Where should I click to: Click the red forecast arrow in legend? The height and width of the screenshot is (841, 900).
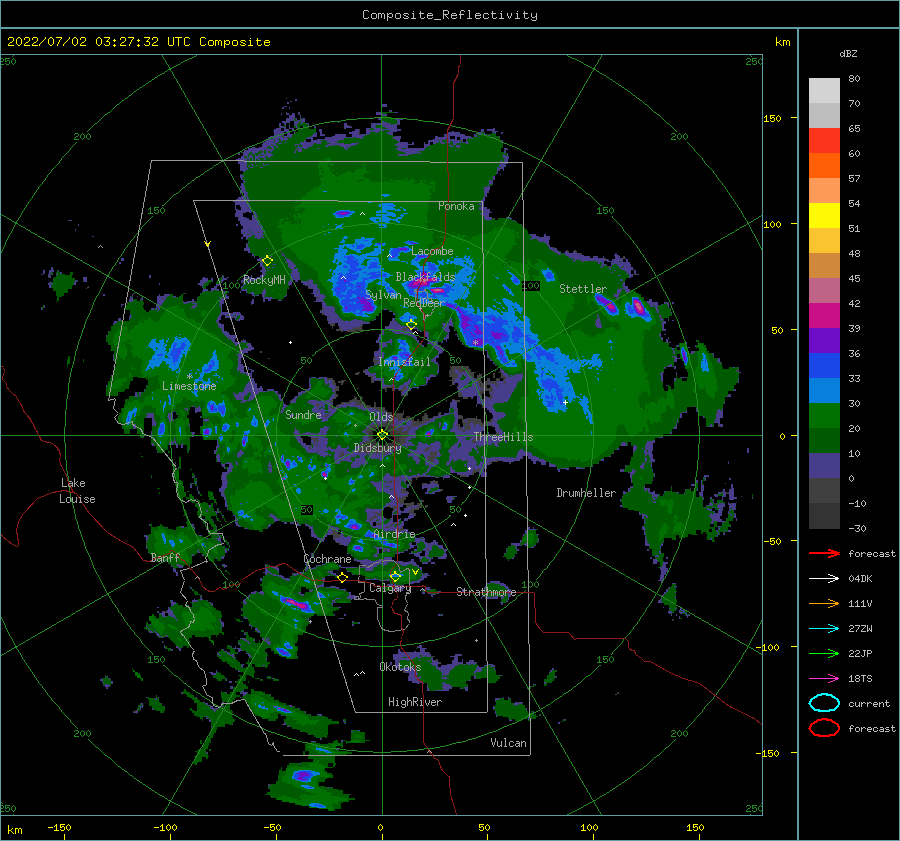(x=824, y=553)
